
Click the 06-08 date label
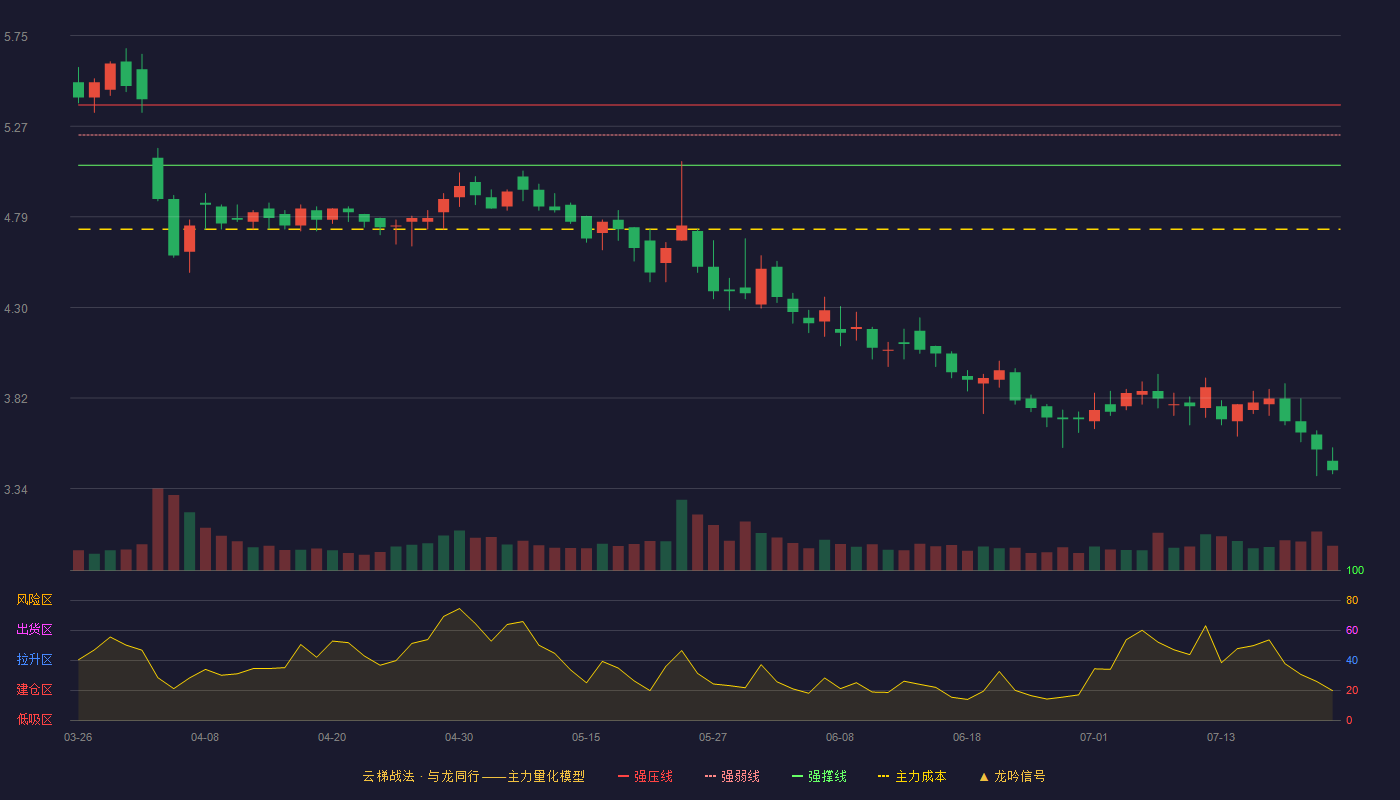pos(840,737)
